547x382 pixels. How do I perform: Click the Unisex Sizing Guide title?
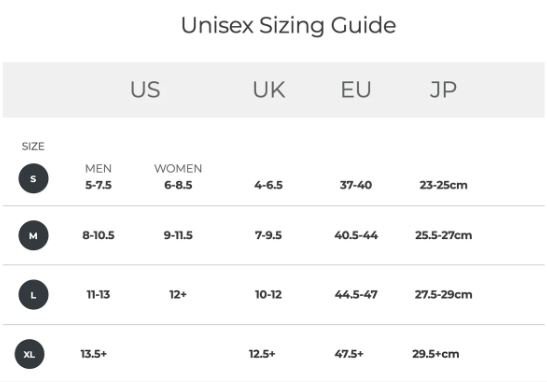click(289, 26)
